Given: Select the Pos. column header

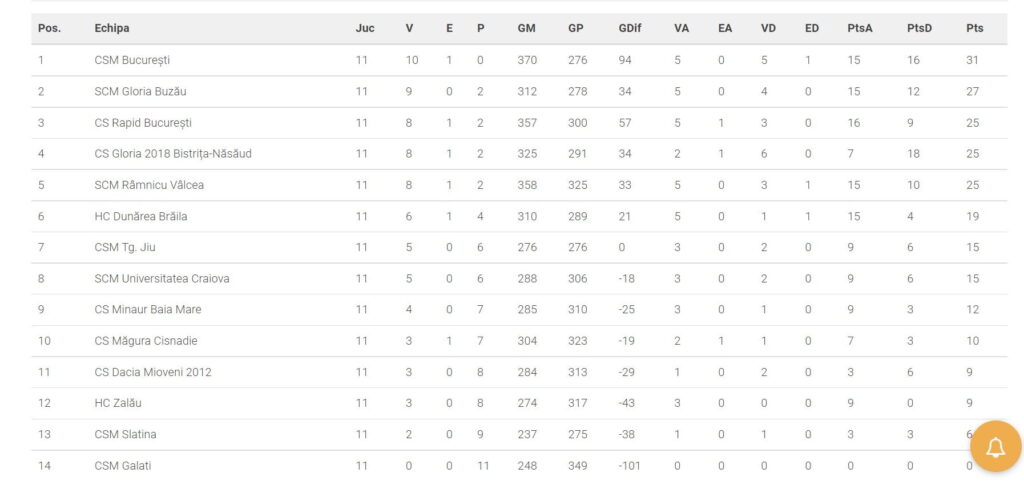Looking at the screenshot, I should tap(49, 29).
